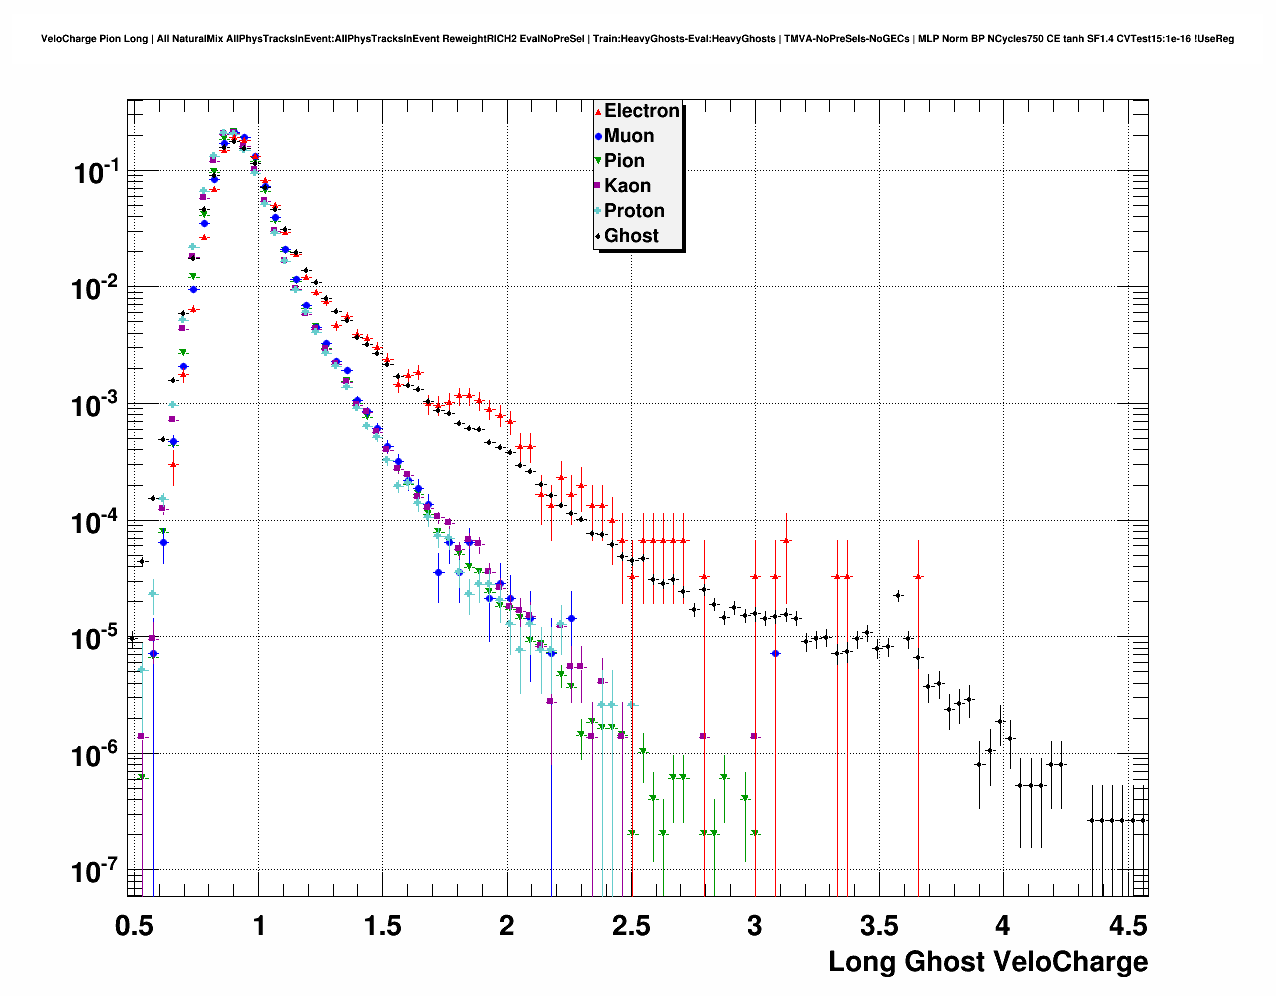Click the x-axis tick label 4.5
Screen dimensions: 1276x996
(x=1127, y=926)
